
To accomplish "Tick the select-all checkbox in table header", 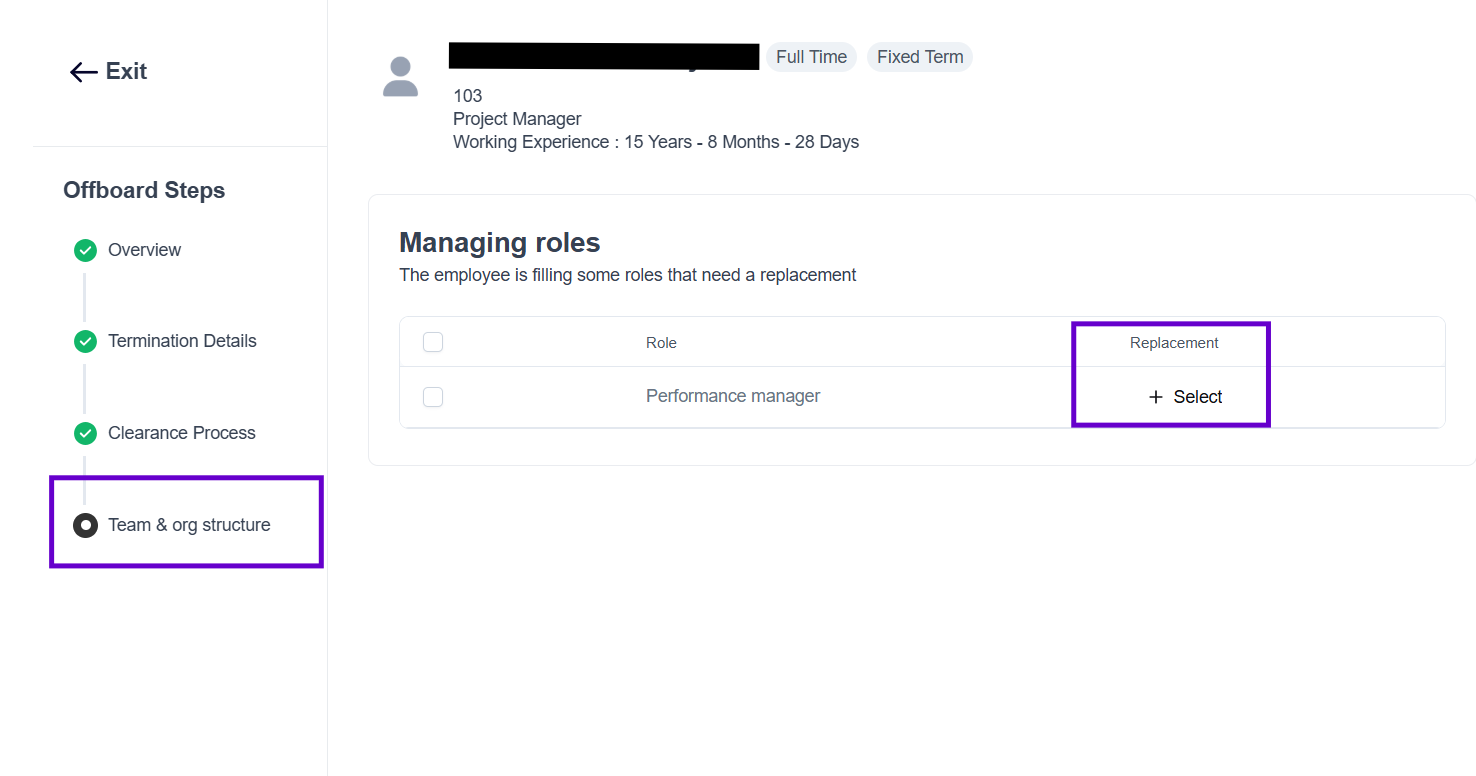I will click(433, 343).
